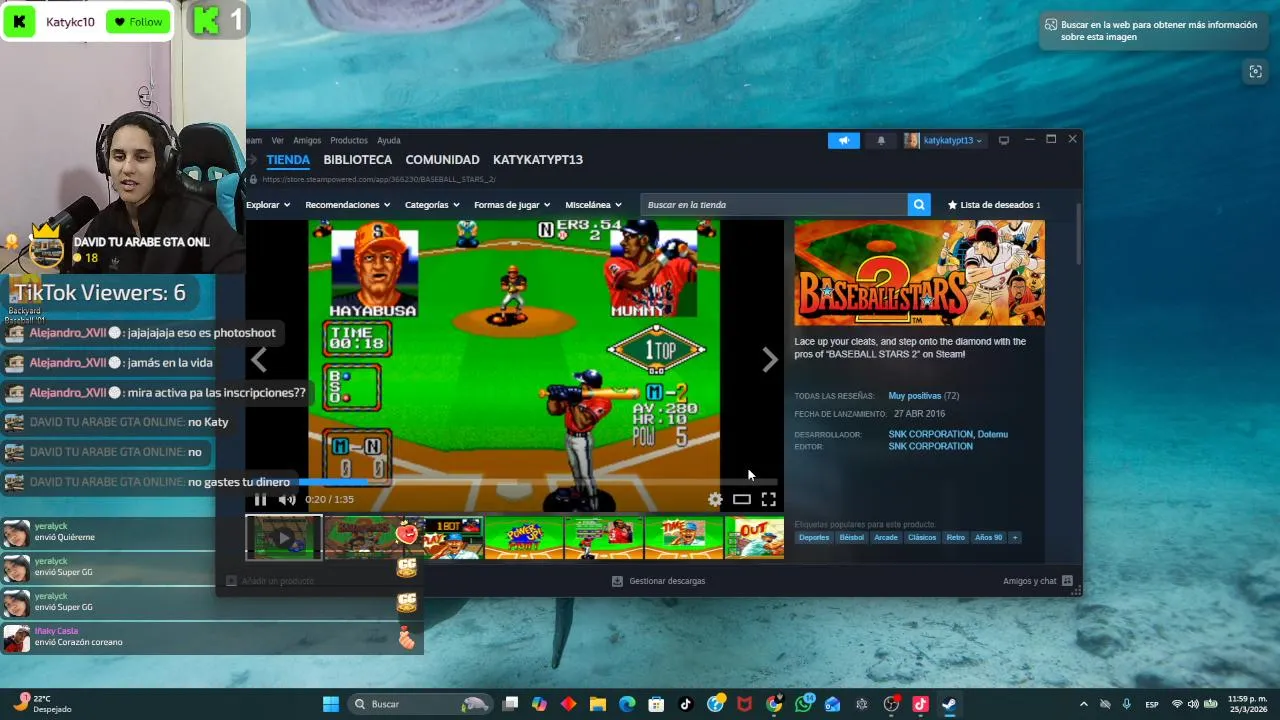Select the Años 90 tag
Viewport: 1280px width, 720px height.
989,538
